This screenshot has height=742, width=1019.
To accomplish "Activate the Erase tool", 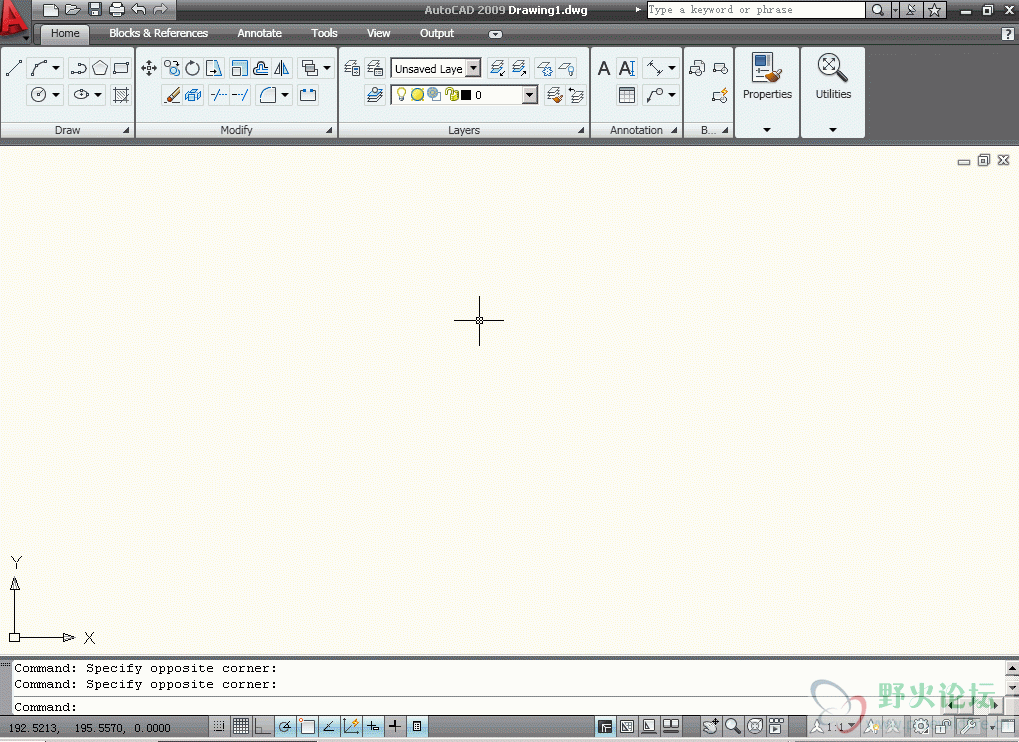I will click(172, 95).
